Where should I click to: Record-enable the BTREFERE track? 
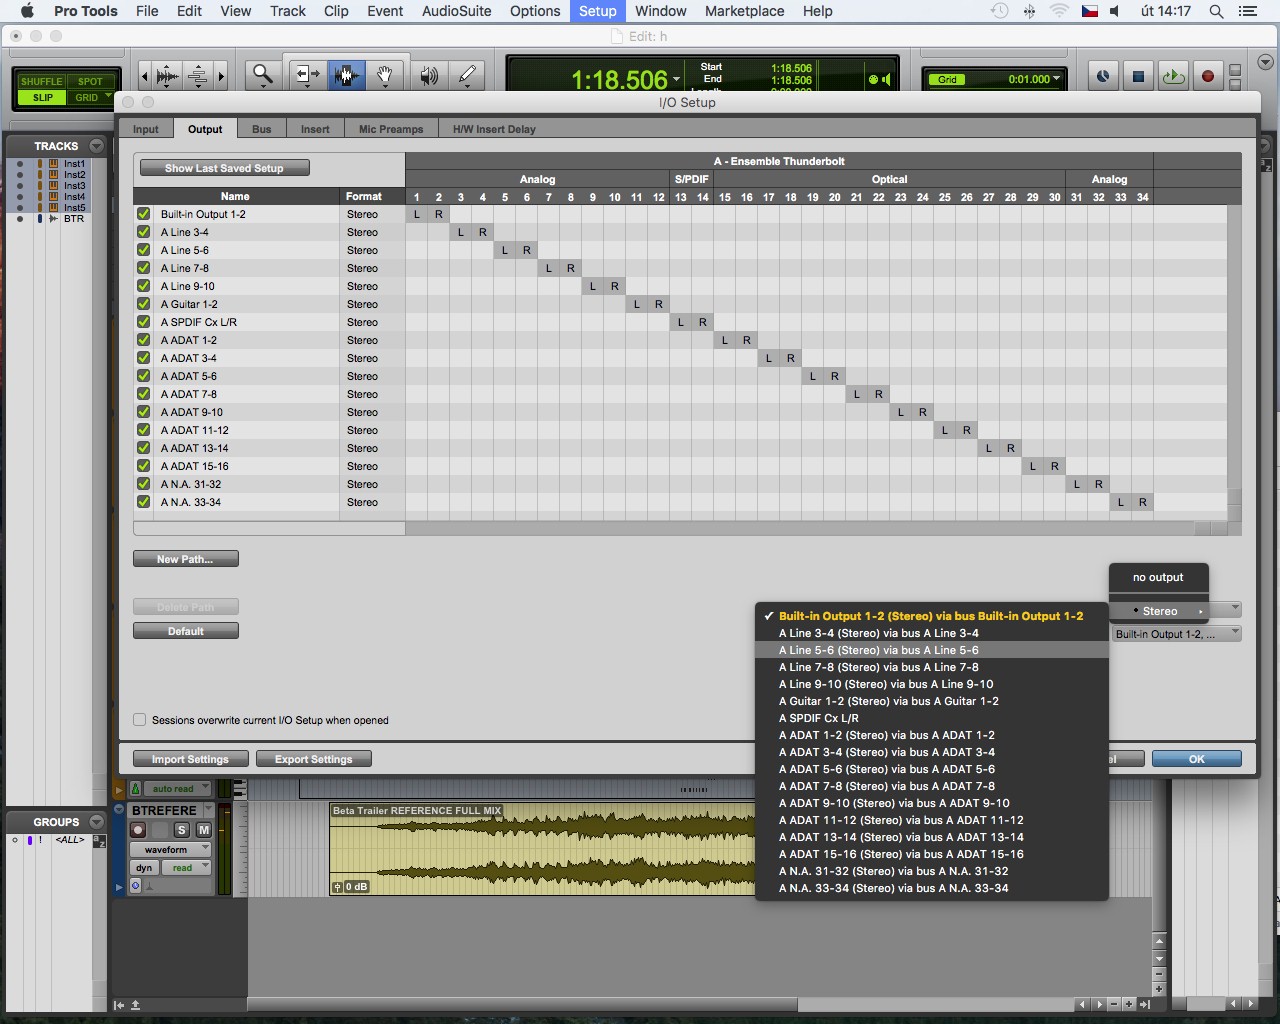(x=138, y=830)
